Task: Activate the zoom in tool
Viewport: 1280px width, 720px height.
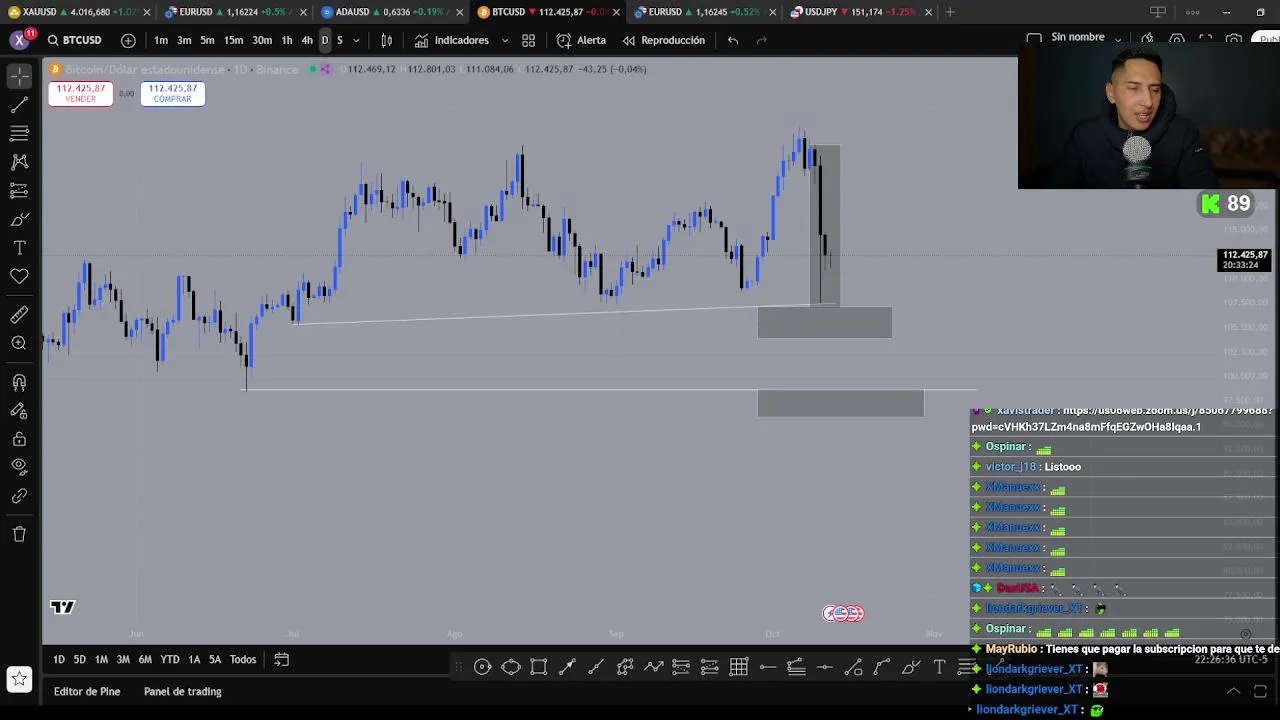Action: click(x=19, y=343)
